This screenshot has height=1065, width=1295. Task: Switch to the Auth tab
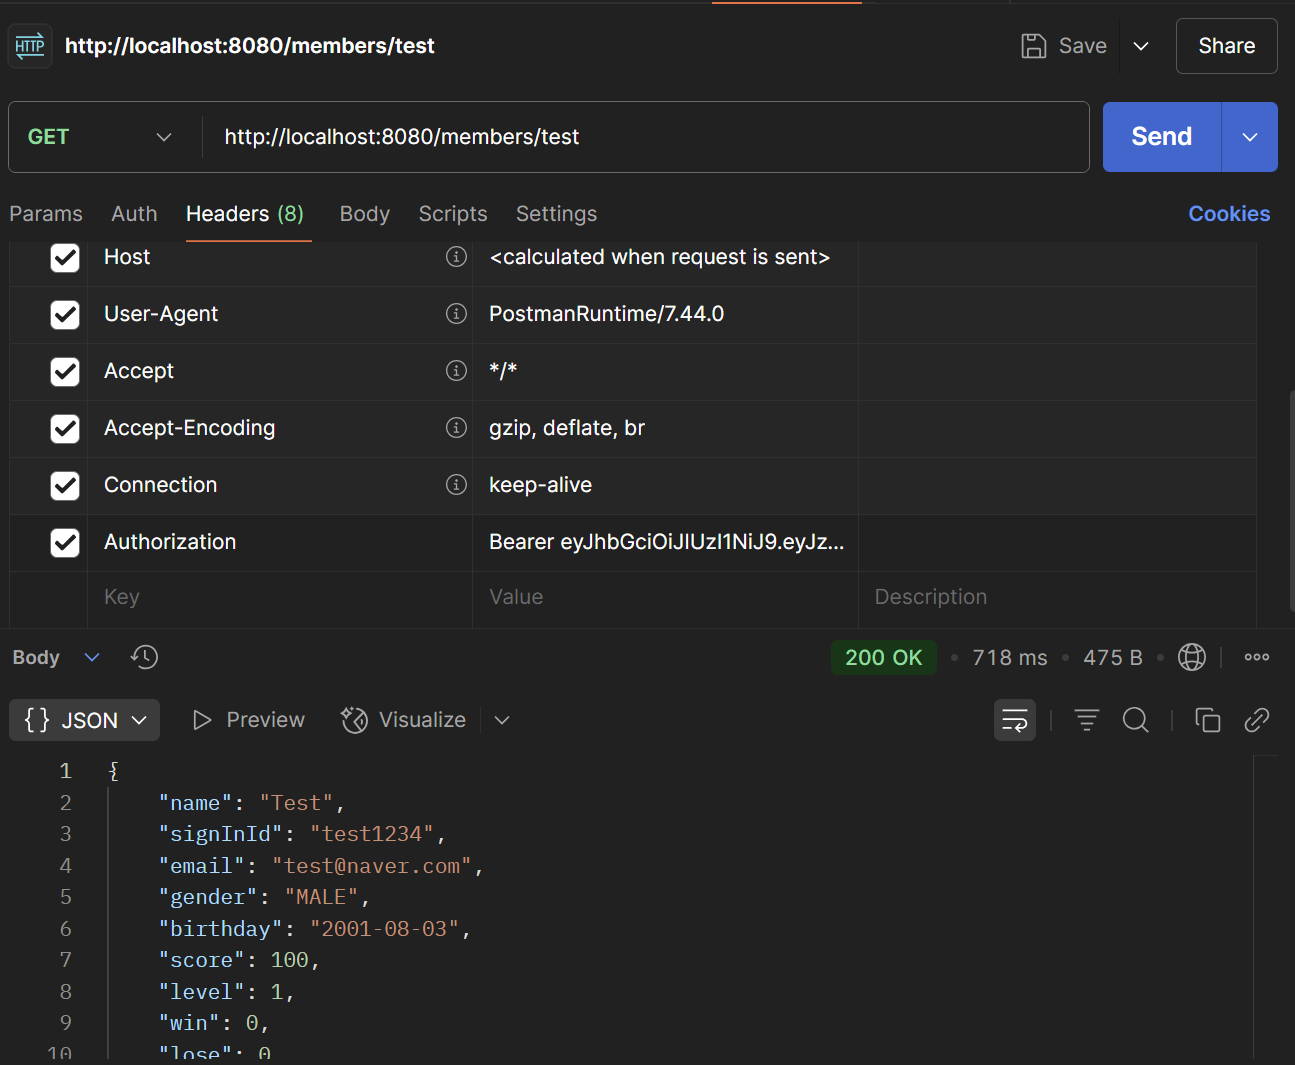(134, 214)
